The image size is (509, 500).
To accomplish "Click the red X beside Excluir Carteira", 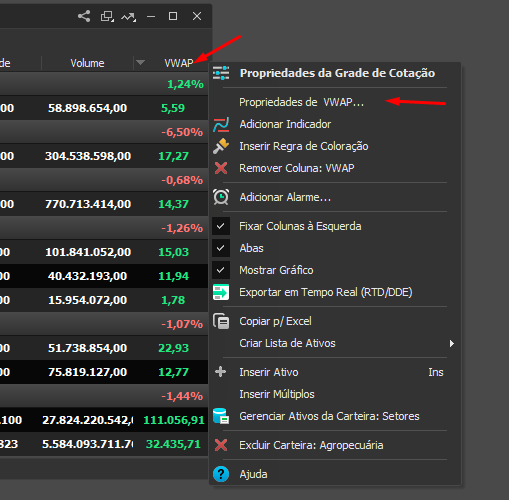I will [221, 445].
